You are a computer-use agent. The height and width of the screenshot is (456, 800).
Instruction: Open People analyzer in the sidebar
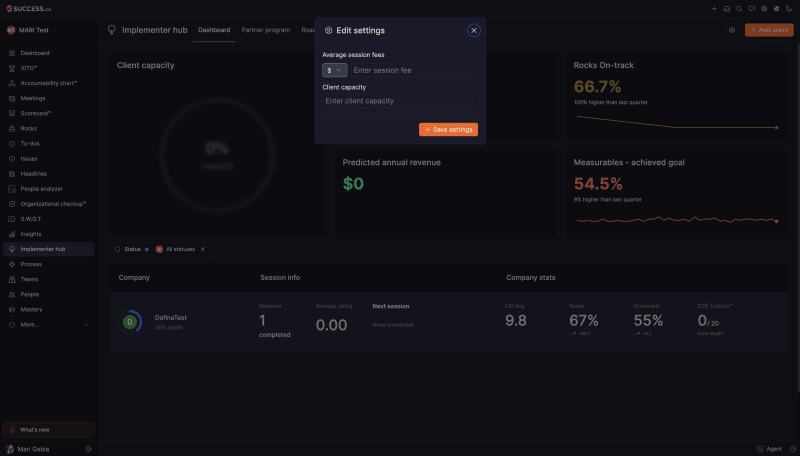tap(48, 189)
